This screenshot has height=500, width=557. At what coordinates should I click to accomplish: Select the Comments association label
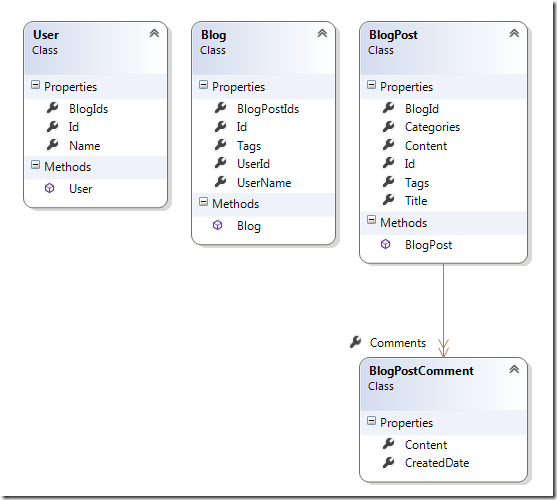tap(398, 343)
